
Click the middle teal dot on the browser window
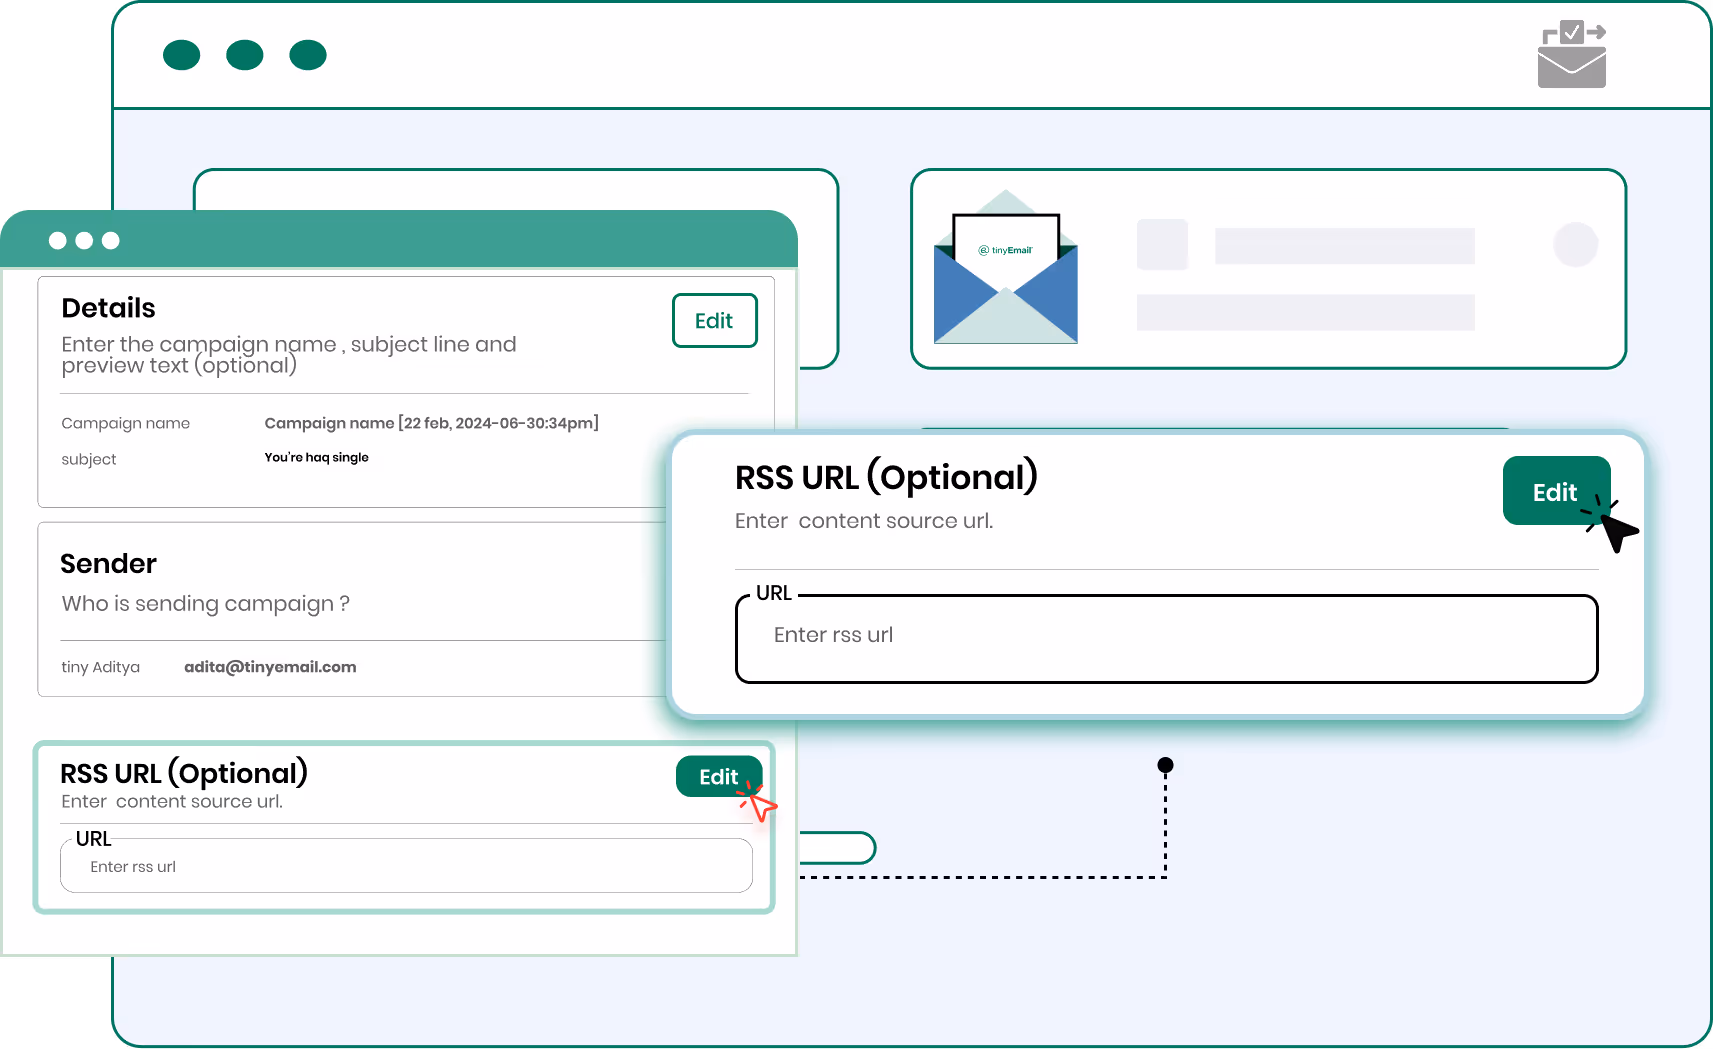[244, 55]
